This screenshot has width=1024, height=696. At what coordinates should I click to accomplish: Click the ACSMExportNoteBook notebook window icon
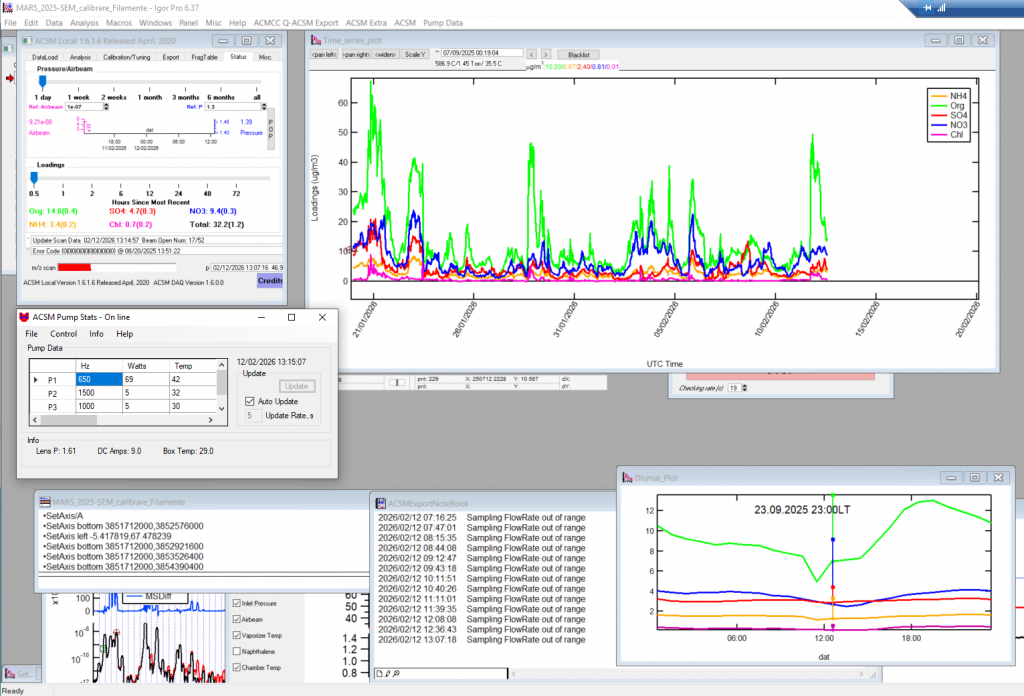(x=380, y=503)
